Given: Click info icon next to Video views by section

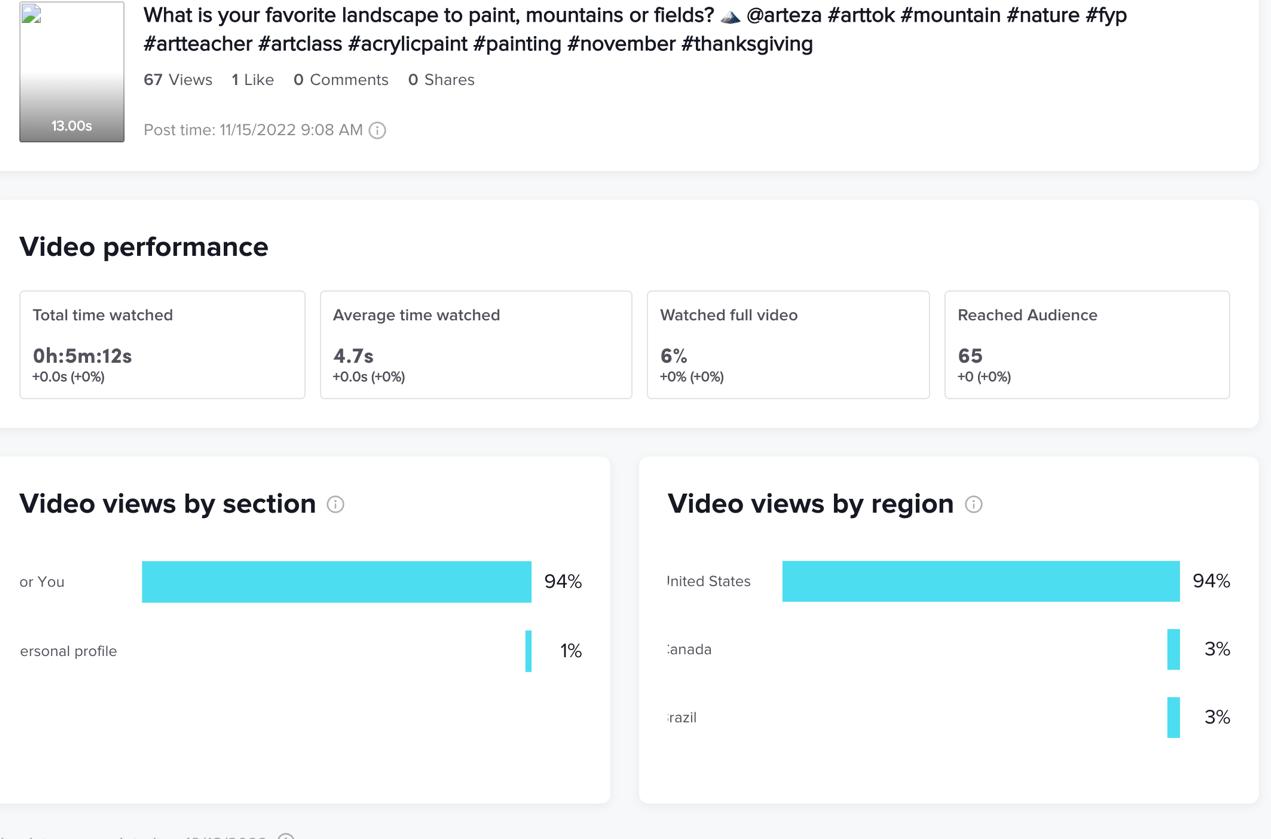Looking at the screenshot, I should [336, 504].
